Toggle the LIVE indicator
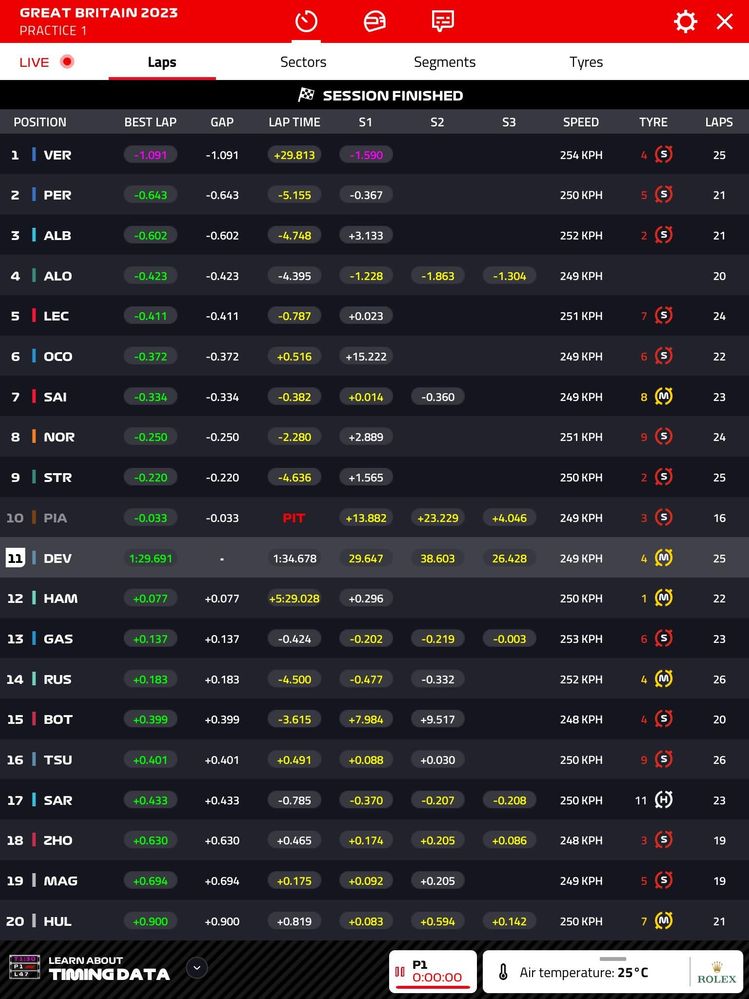749x999 pixels. click(x=46, y=62)
